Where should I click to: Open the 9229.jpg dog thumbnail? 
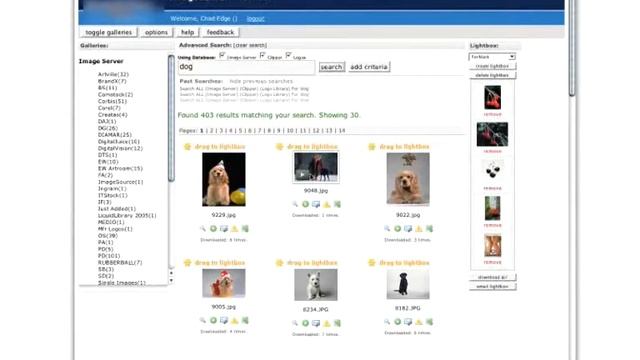pyautogui.click(x=224, y=179)
